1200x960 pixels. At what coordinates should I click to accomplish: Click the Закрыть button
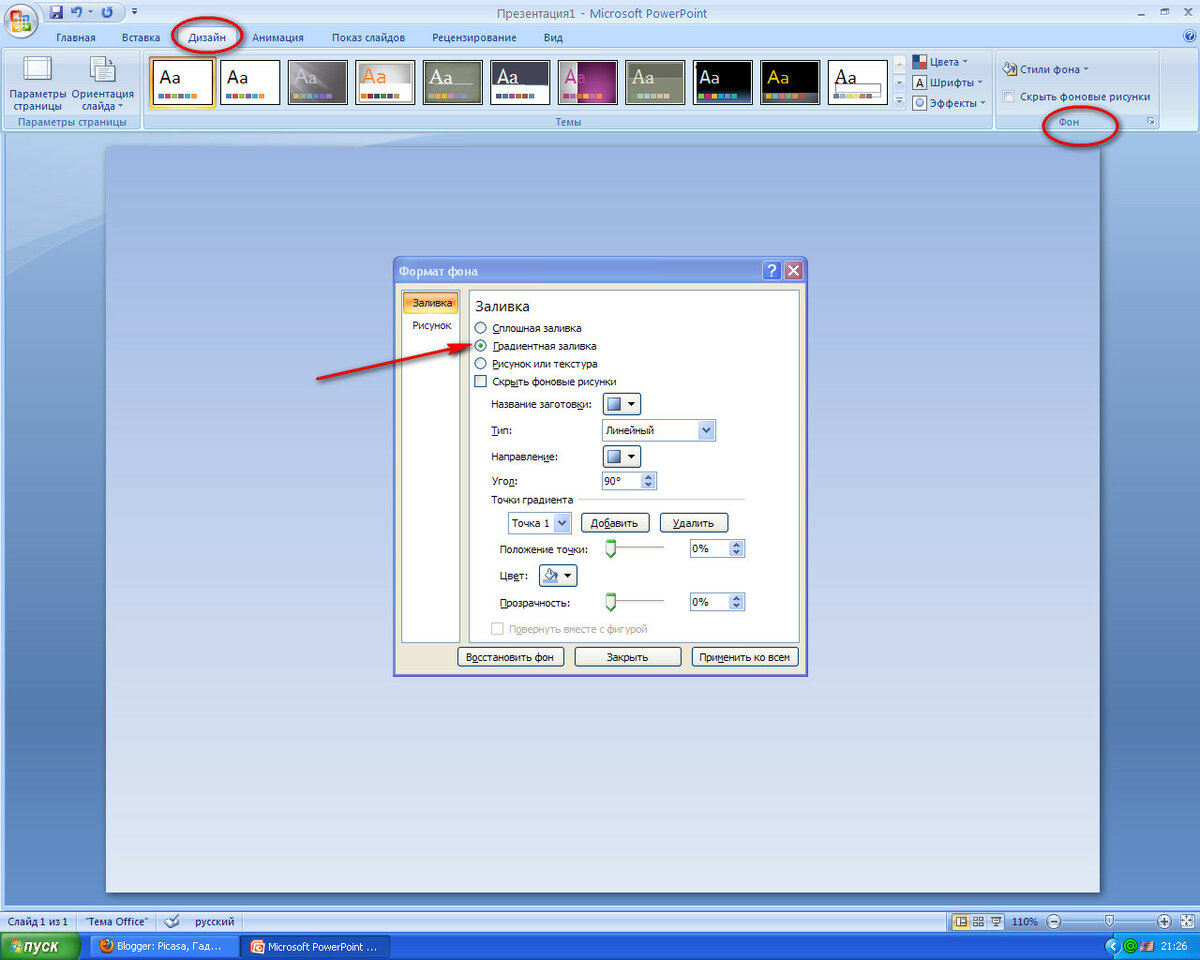pos(627,657)
